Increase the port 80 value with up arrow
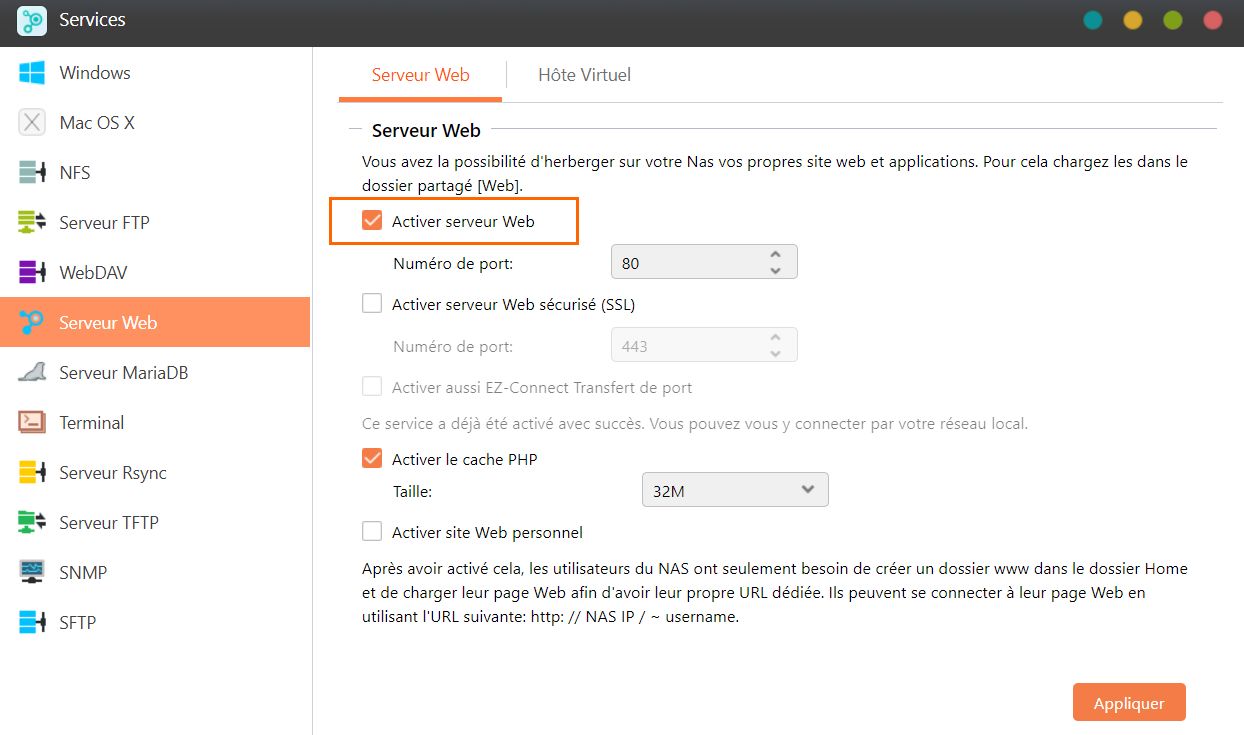The width and height of the screenshot is (1244, 735). (775, 255)
